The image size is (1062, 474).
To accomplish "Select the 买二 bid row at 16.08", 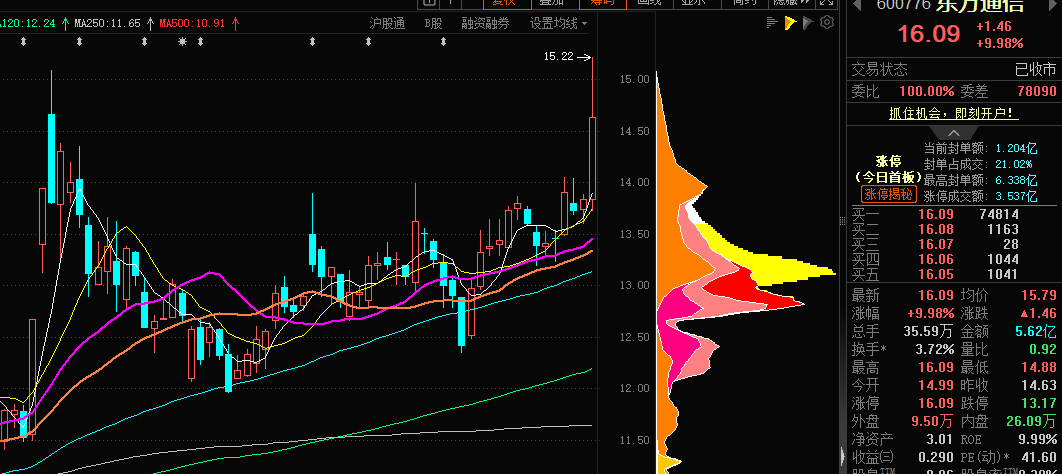I will 954,230.
